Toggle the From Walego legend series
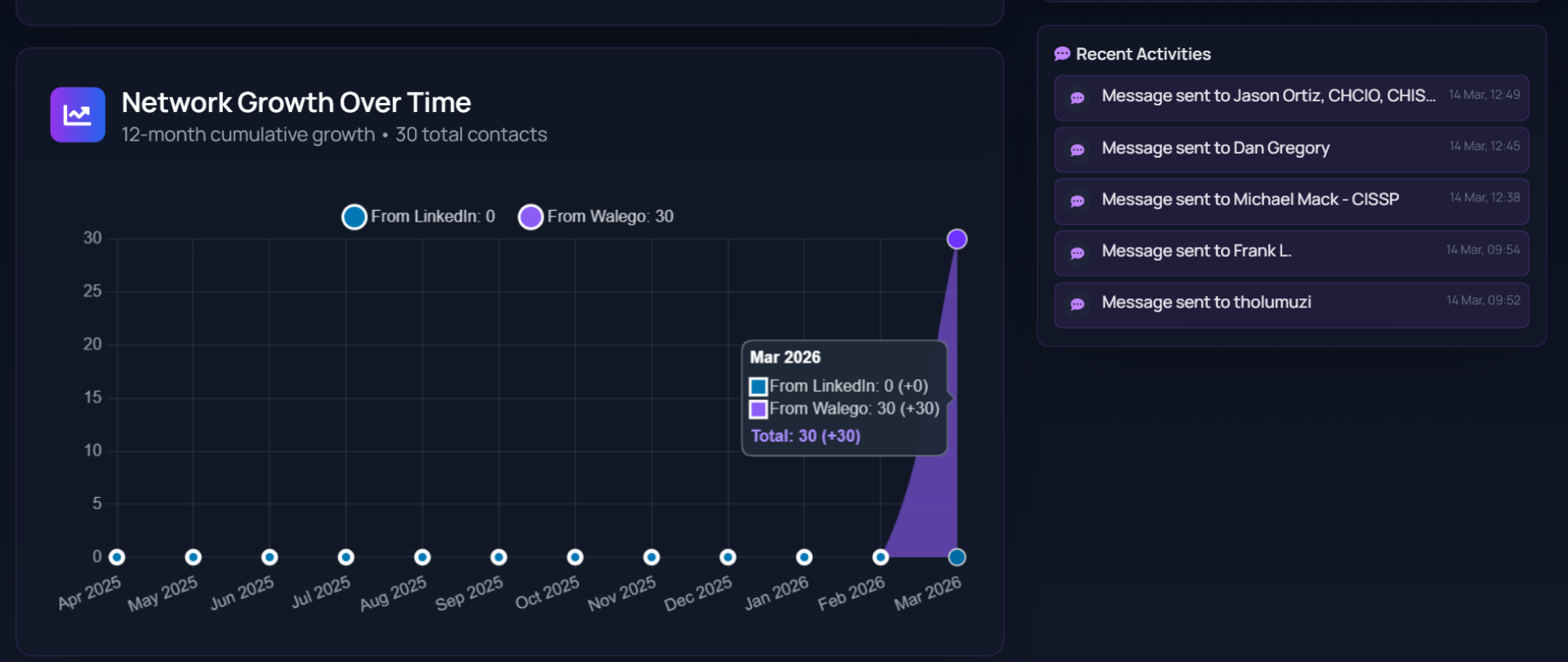The width and height of the screenshot is (1568, 662). 596,216
